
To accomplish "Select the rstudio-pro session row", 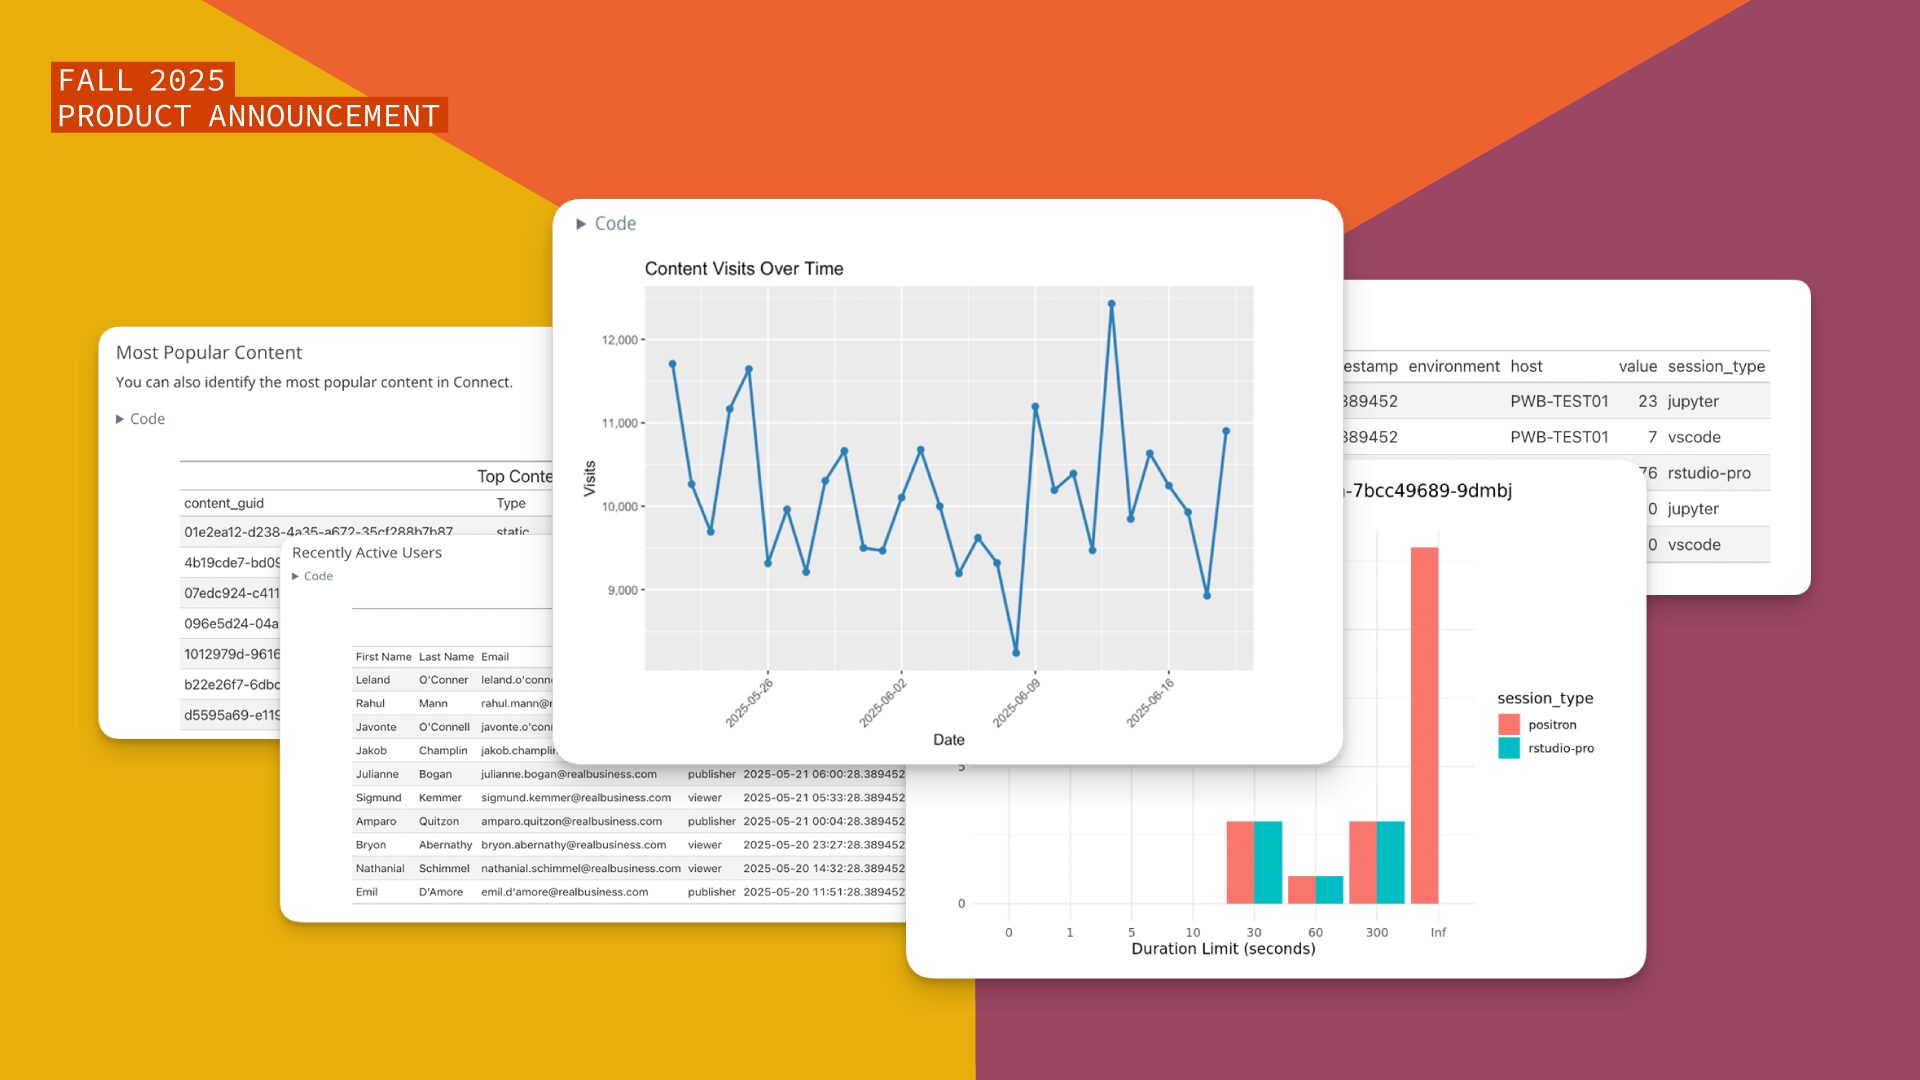I will (1708, 473).
